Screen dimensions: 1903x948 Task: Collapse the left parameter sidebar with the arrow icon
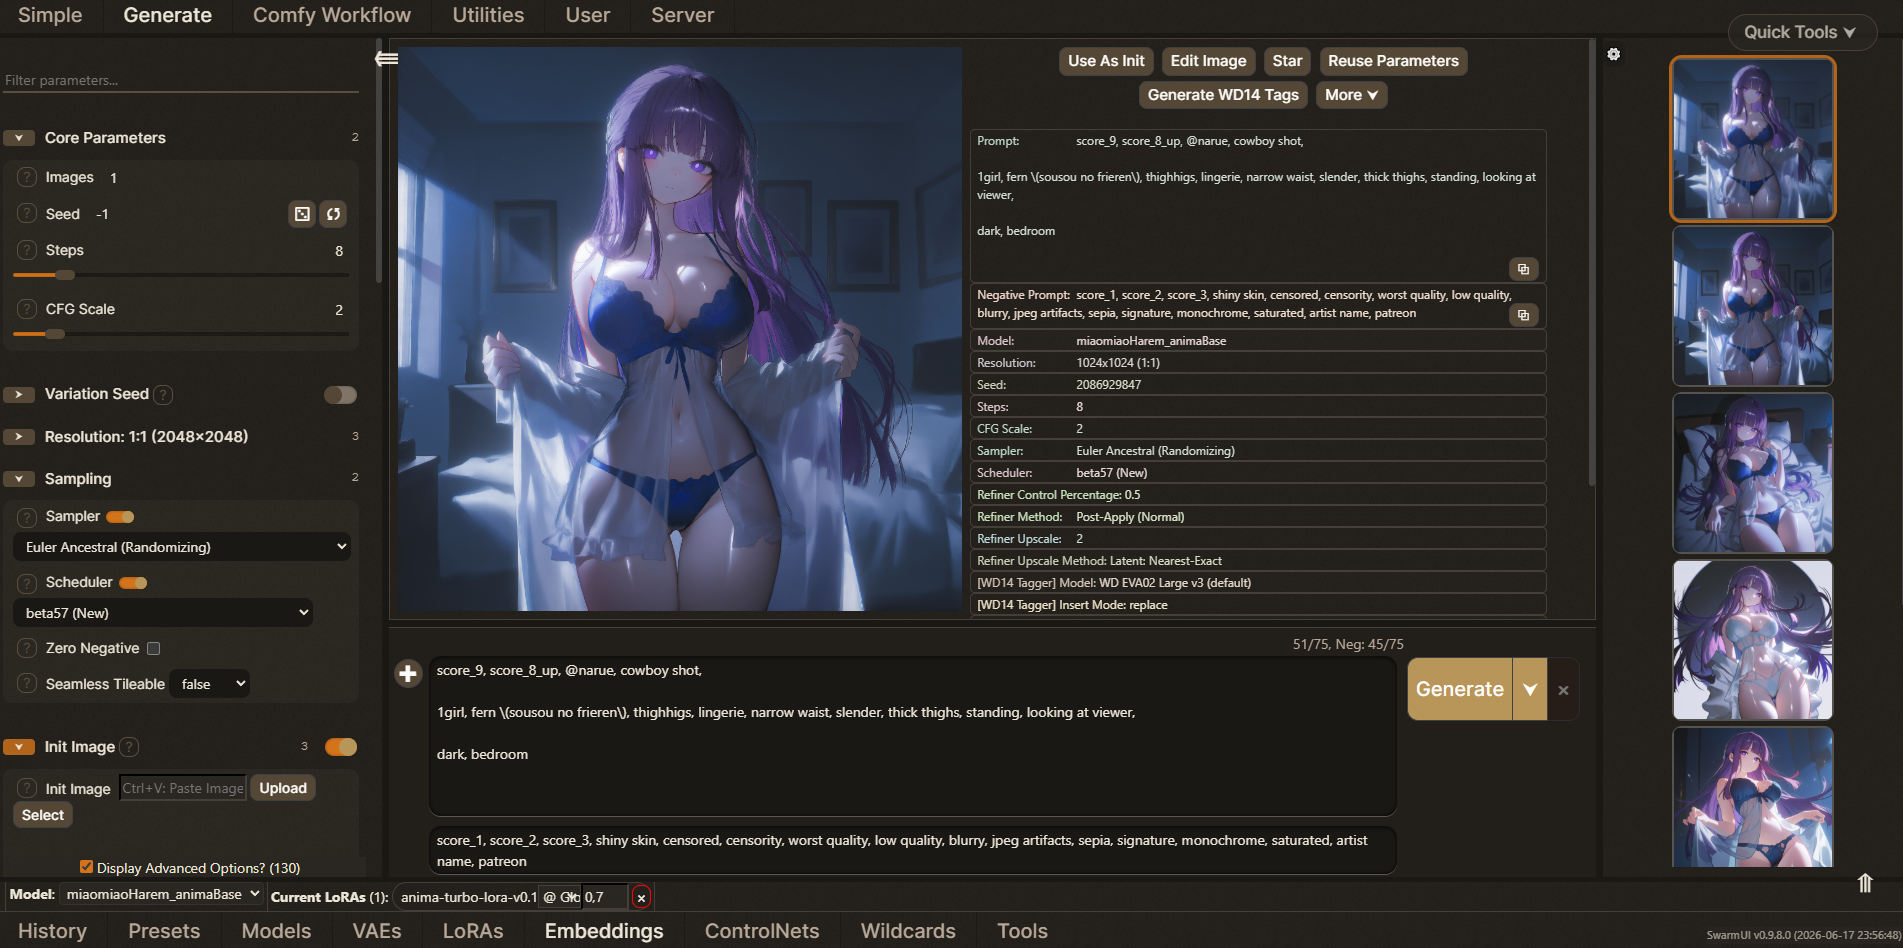[x=386, y=59]
